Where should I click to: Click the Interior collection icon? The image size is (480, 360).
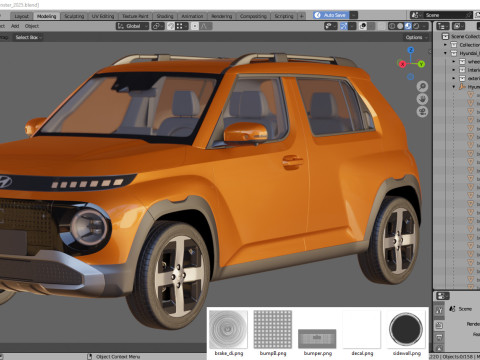(462, 70)
